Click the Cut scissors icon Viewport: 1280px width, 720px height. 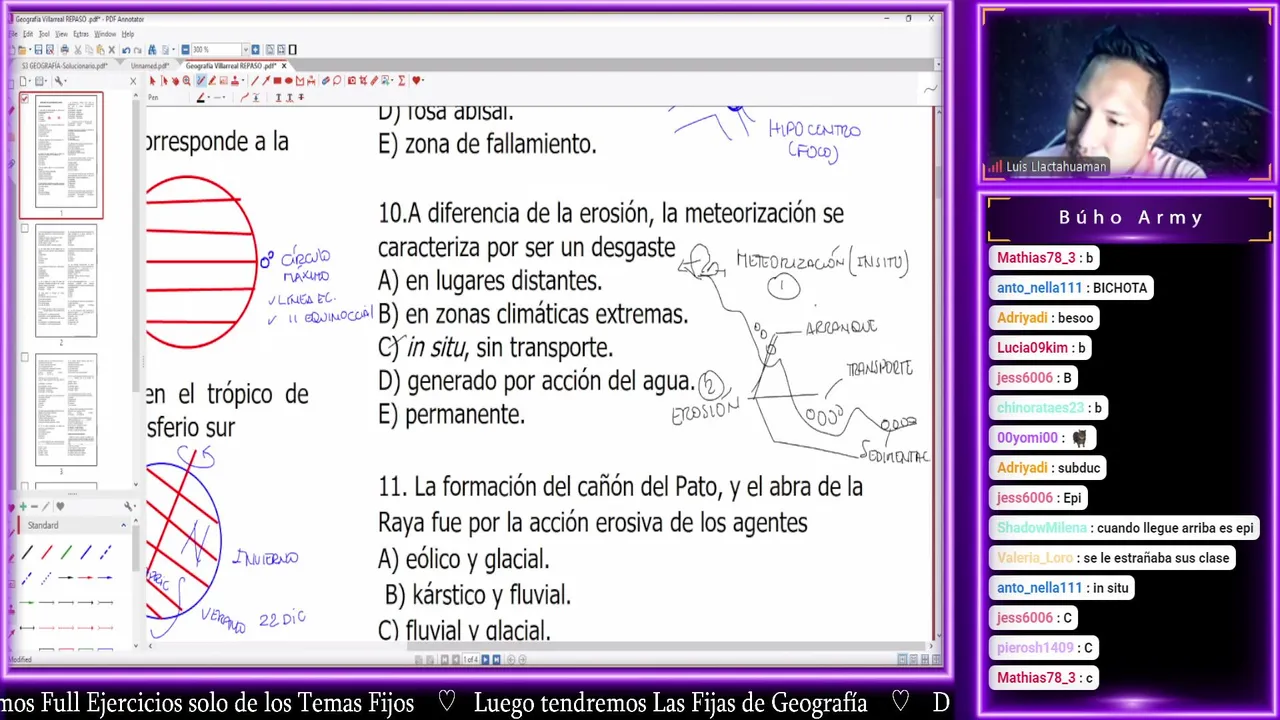(77, 50)
